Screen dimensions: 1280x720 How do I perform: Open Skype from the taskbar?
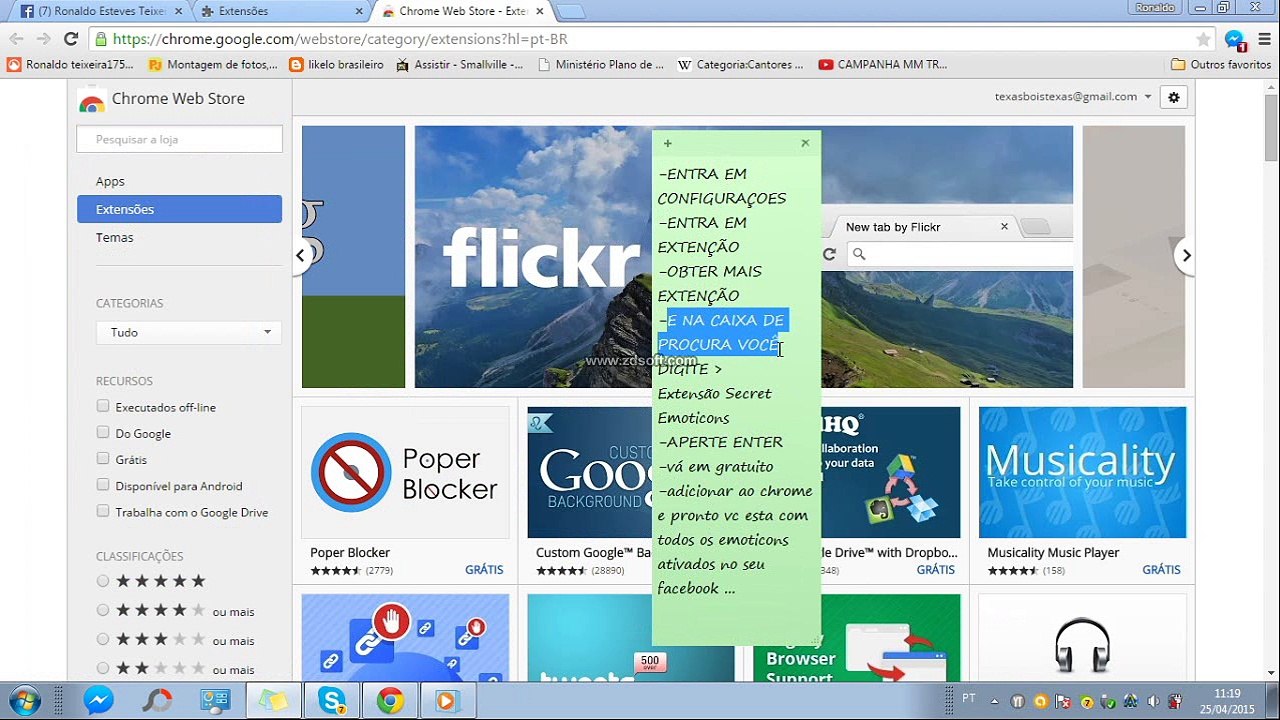pyautogui.click(x=332, y=700)
